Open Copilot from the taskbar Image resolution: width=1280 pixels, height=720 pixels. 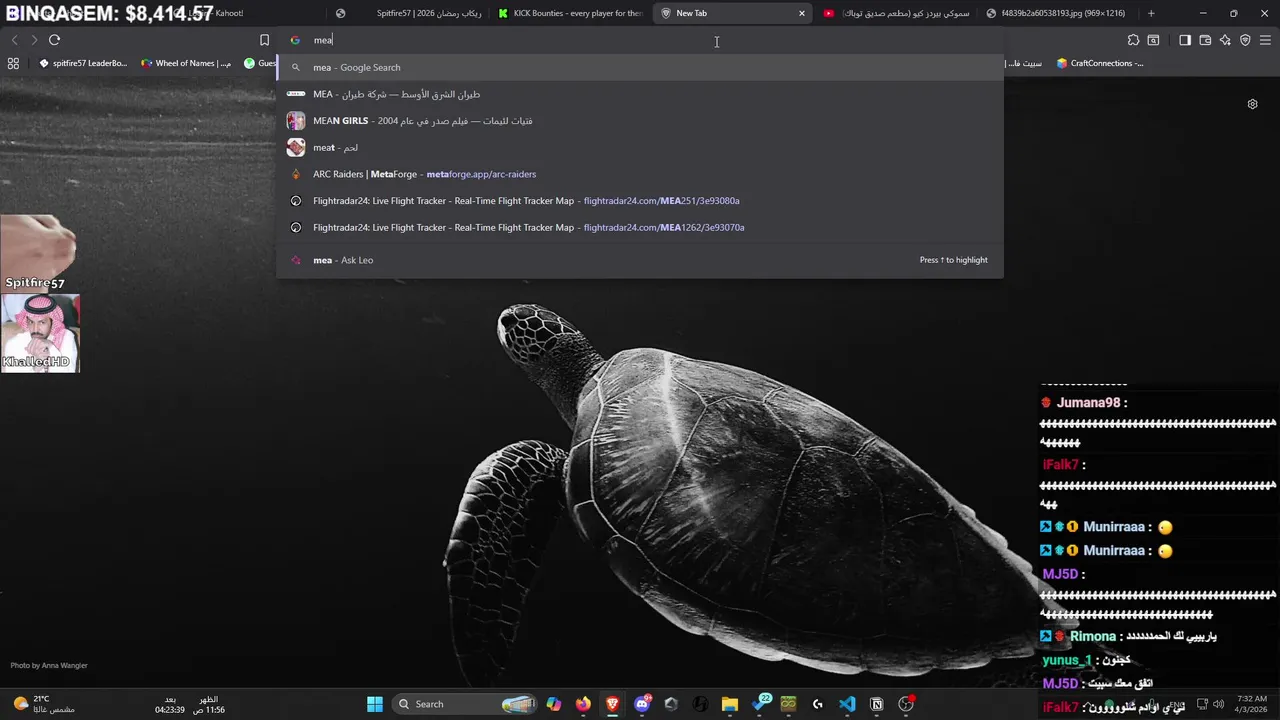(x=553, y=704)
